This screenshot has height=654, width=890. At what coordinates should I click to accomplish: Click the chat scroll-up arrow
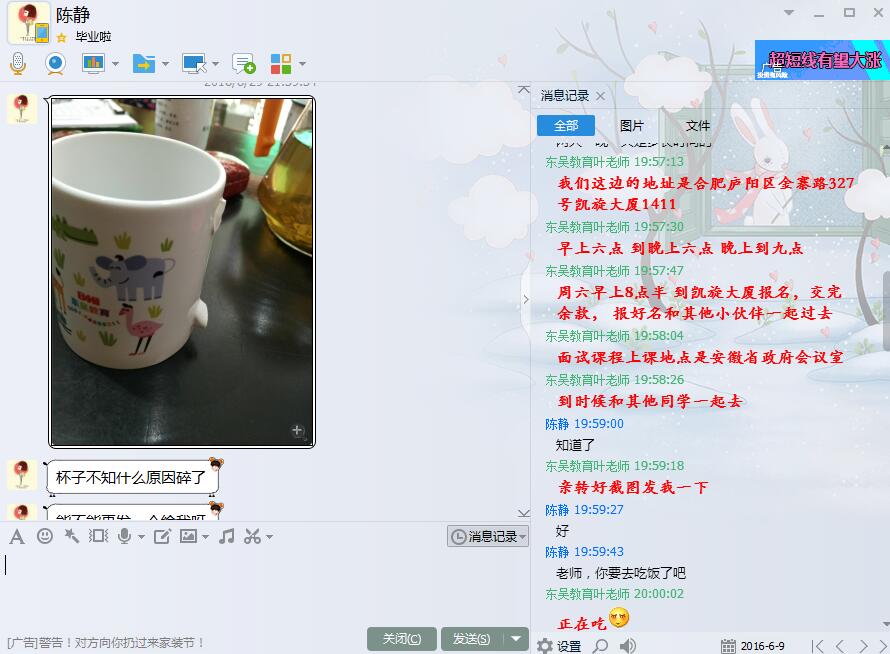click(x=524, y=90)
